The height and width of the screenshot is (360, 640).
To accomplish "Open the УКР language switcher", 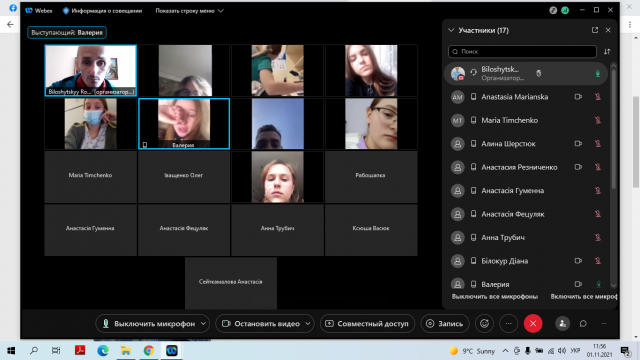I will tap(576, 351).
